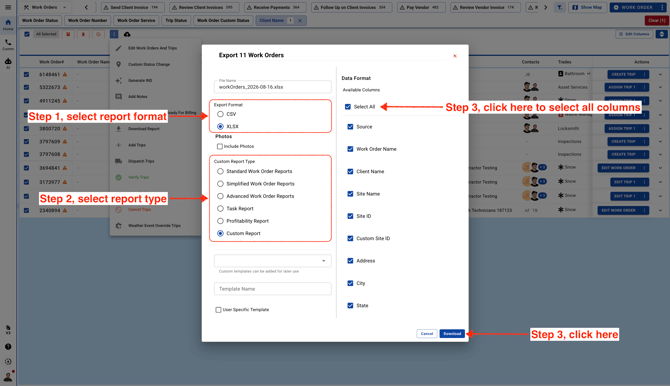Open WORK ORDER button three-dot menu
670x386 pixels.
661,7
